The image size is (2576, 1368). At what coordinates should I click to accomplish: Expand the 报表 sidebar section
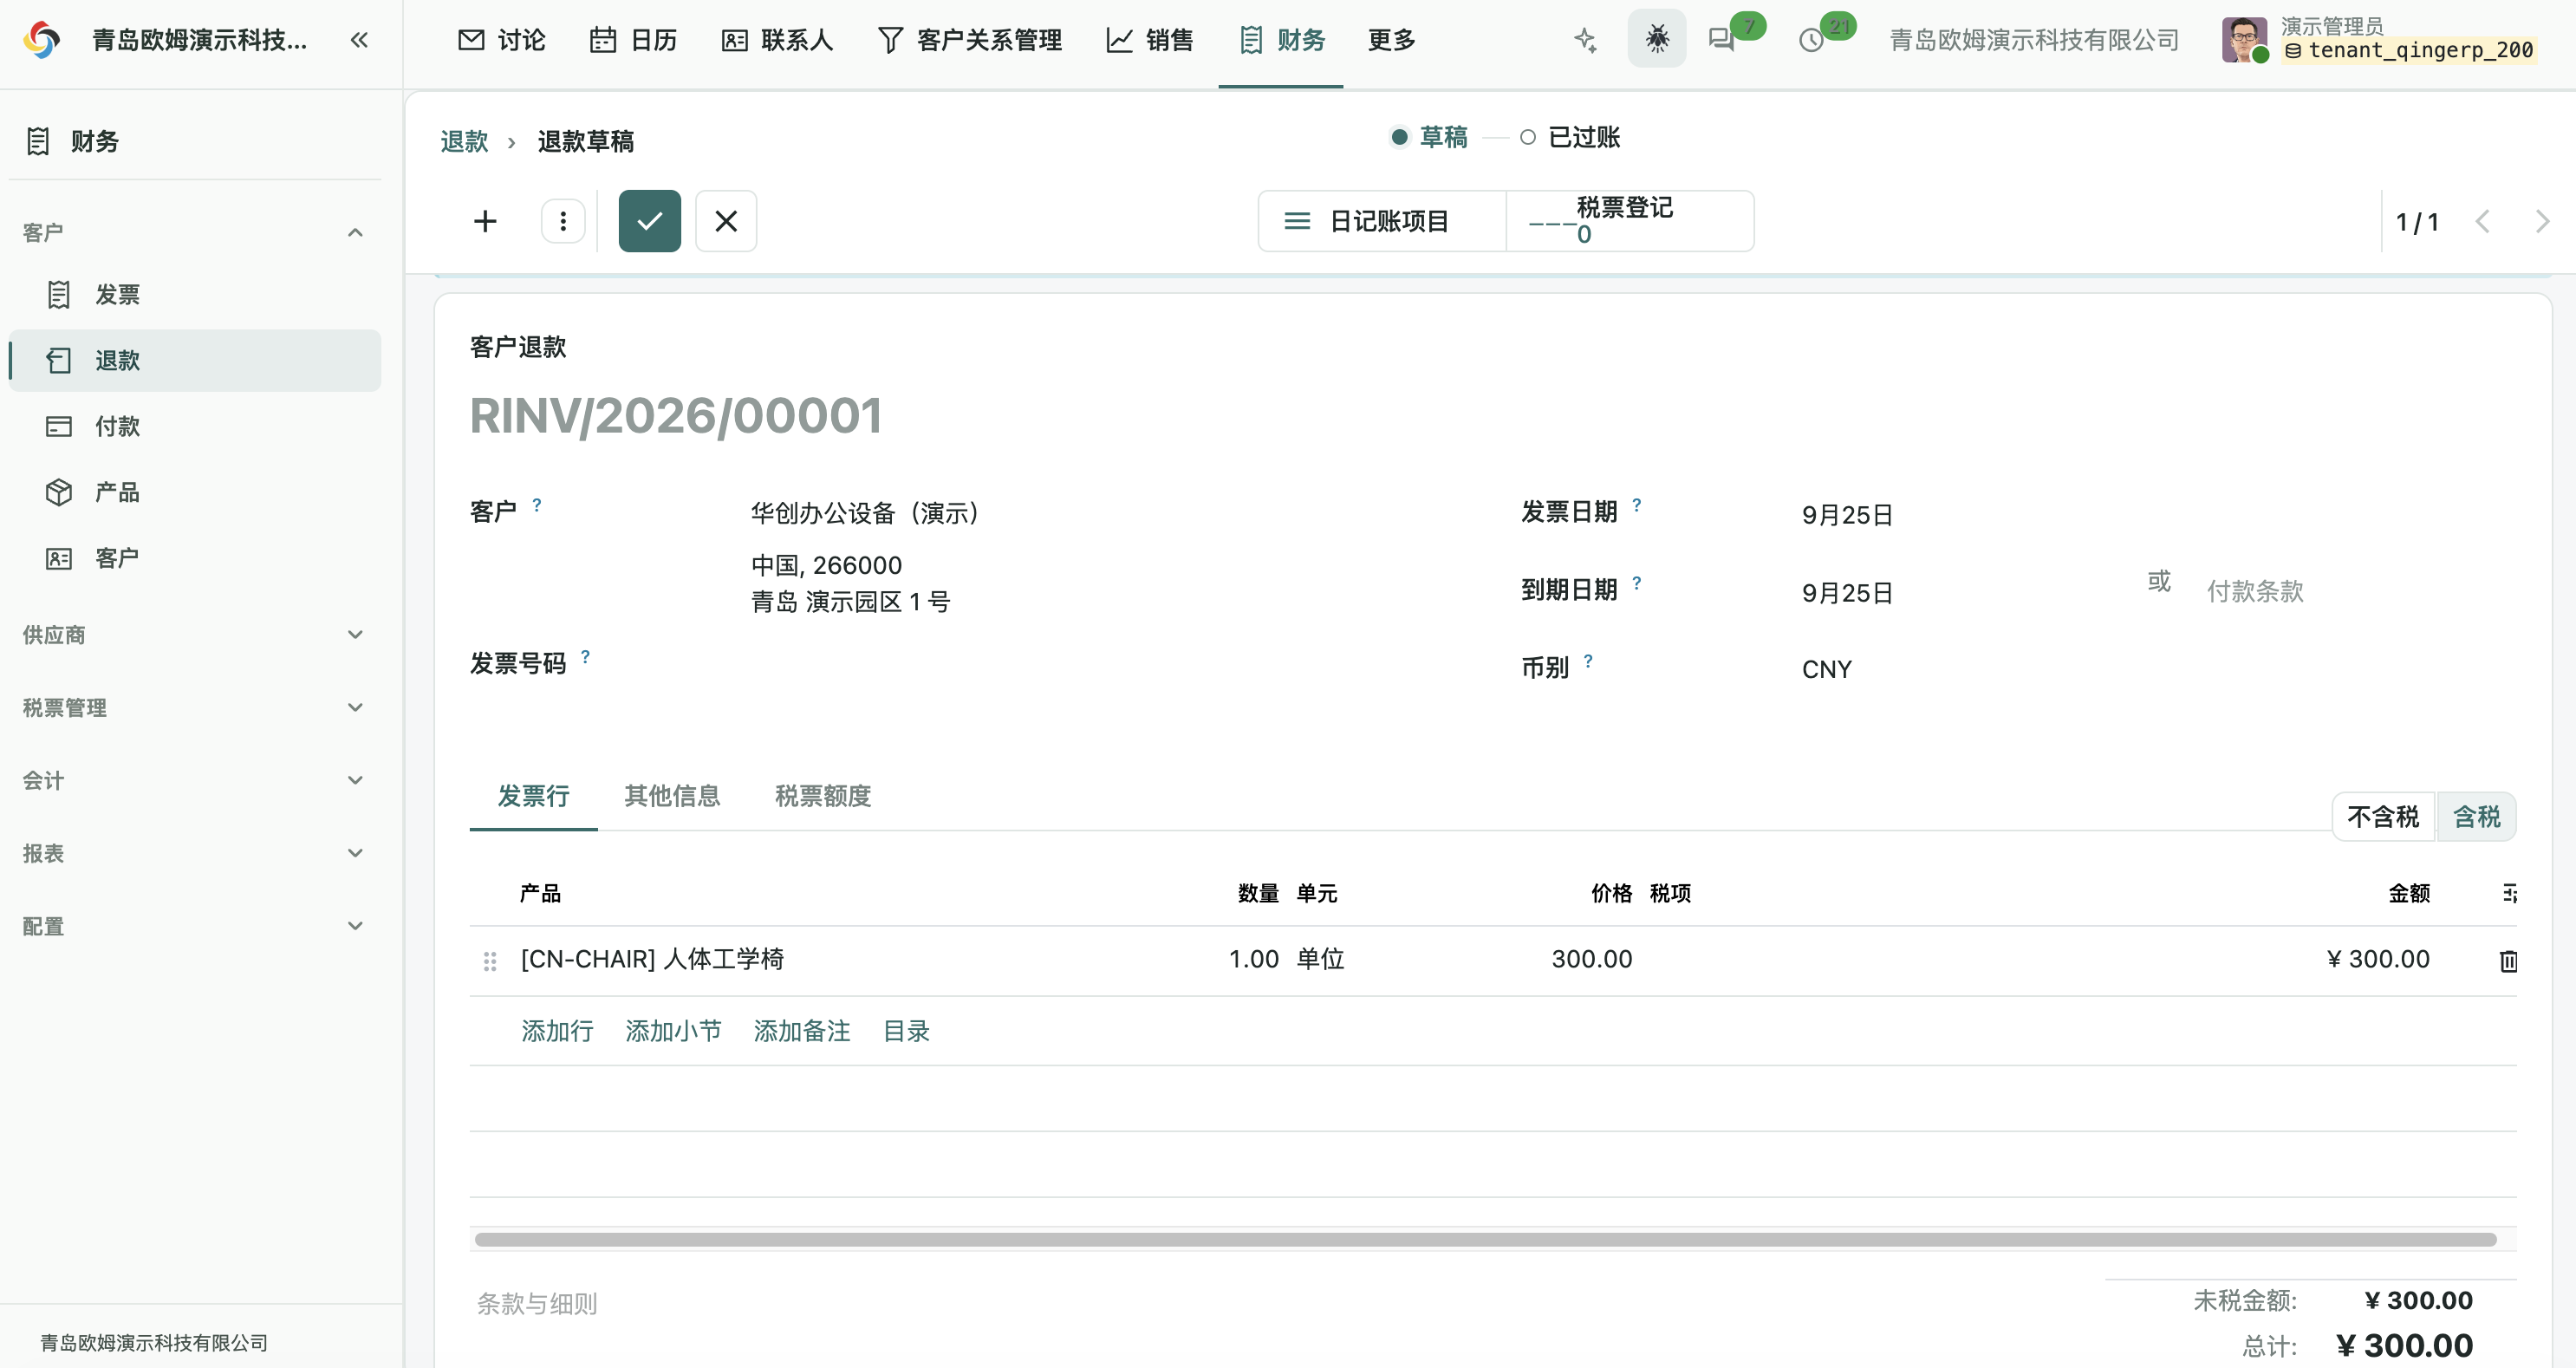pyautogui.click(x=194, y=854)
